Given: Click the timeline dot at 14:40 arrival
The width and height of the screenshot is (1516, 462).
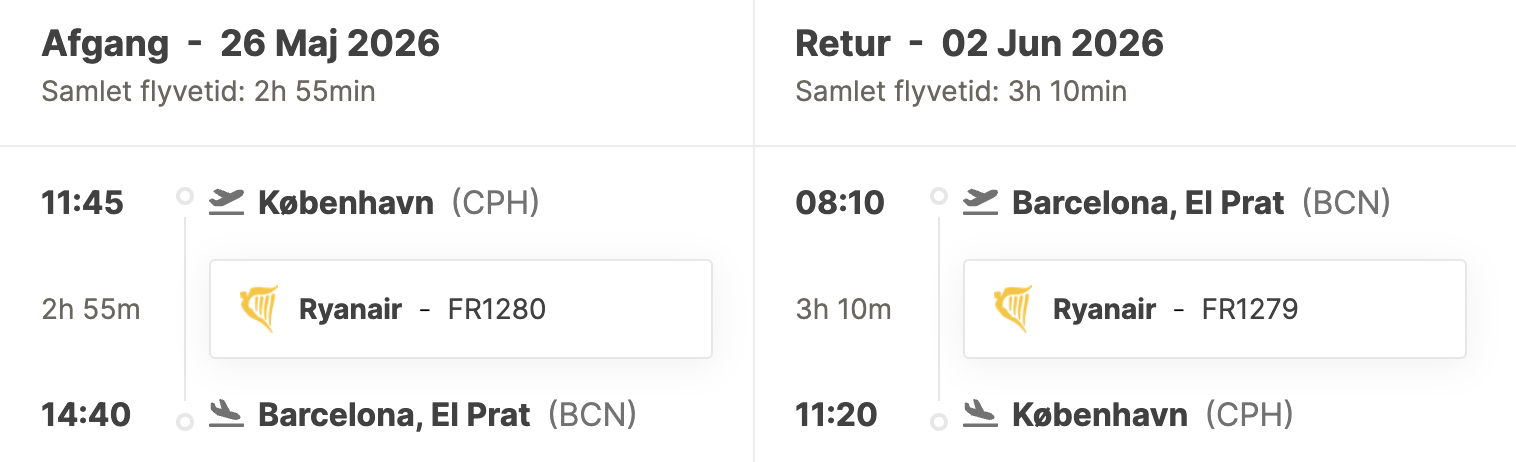Looking at the screenshot, I should (x=184, y=422).
